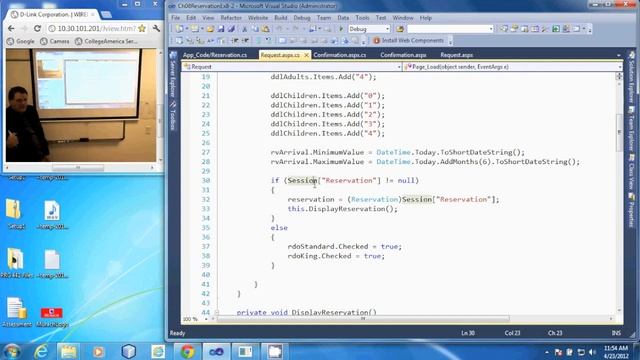This screenshot has width=640, height=360.
Task: Click the Open File folder icon
Action: tap(210, 29)
